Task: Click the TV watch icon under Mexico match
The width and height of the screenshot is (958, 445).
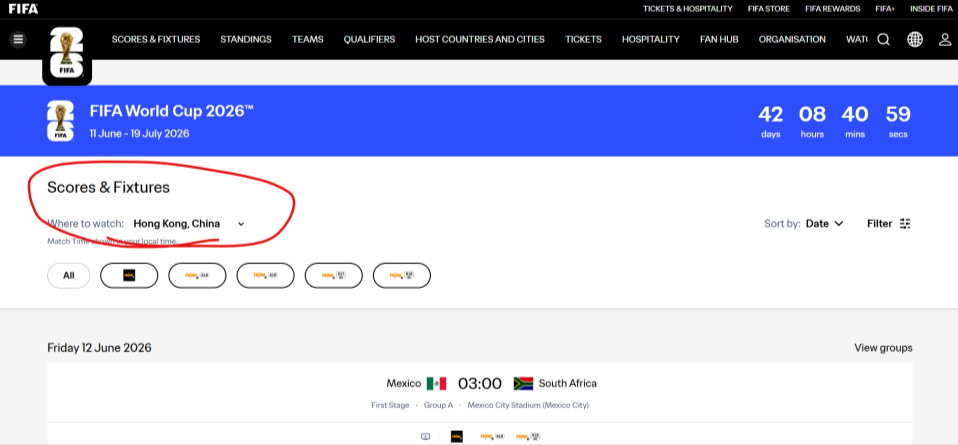Action: pos(425,436)
